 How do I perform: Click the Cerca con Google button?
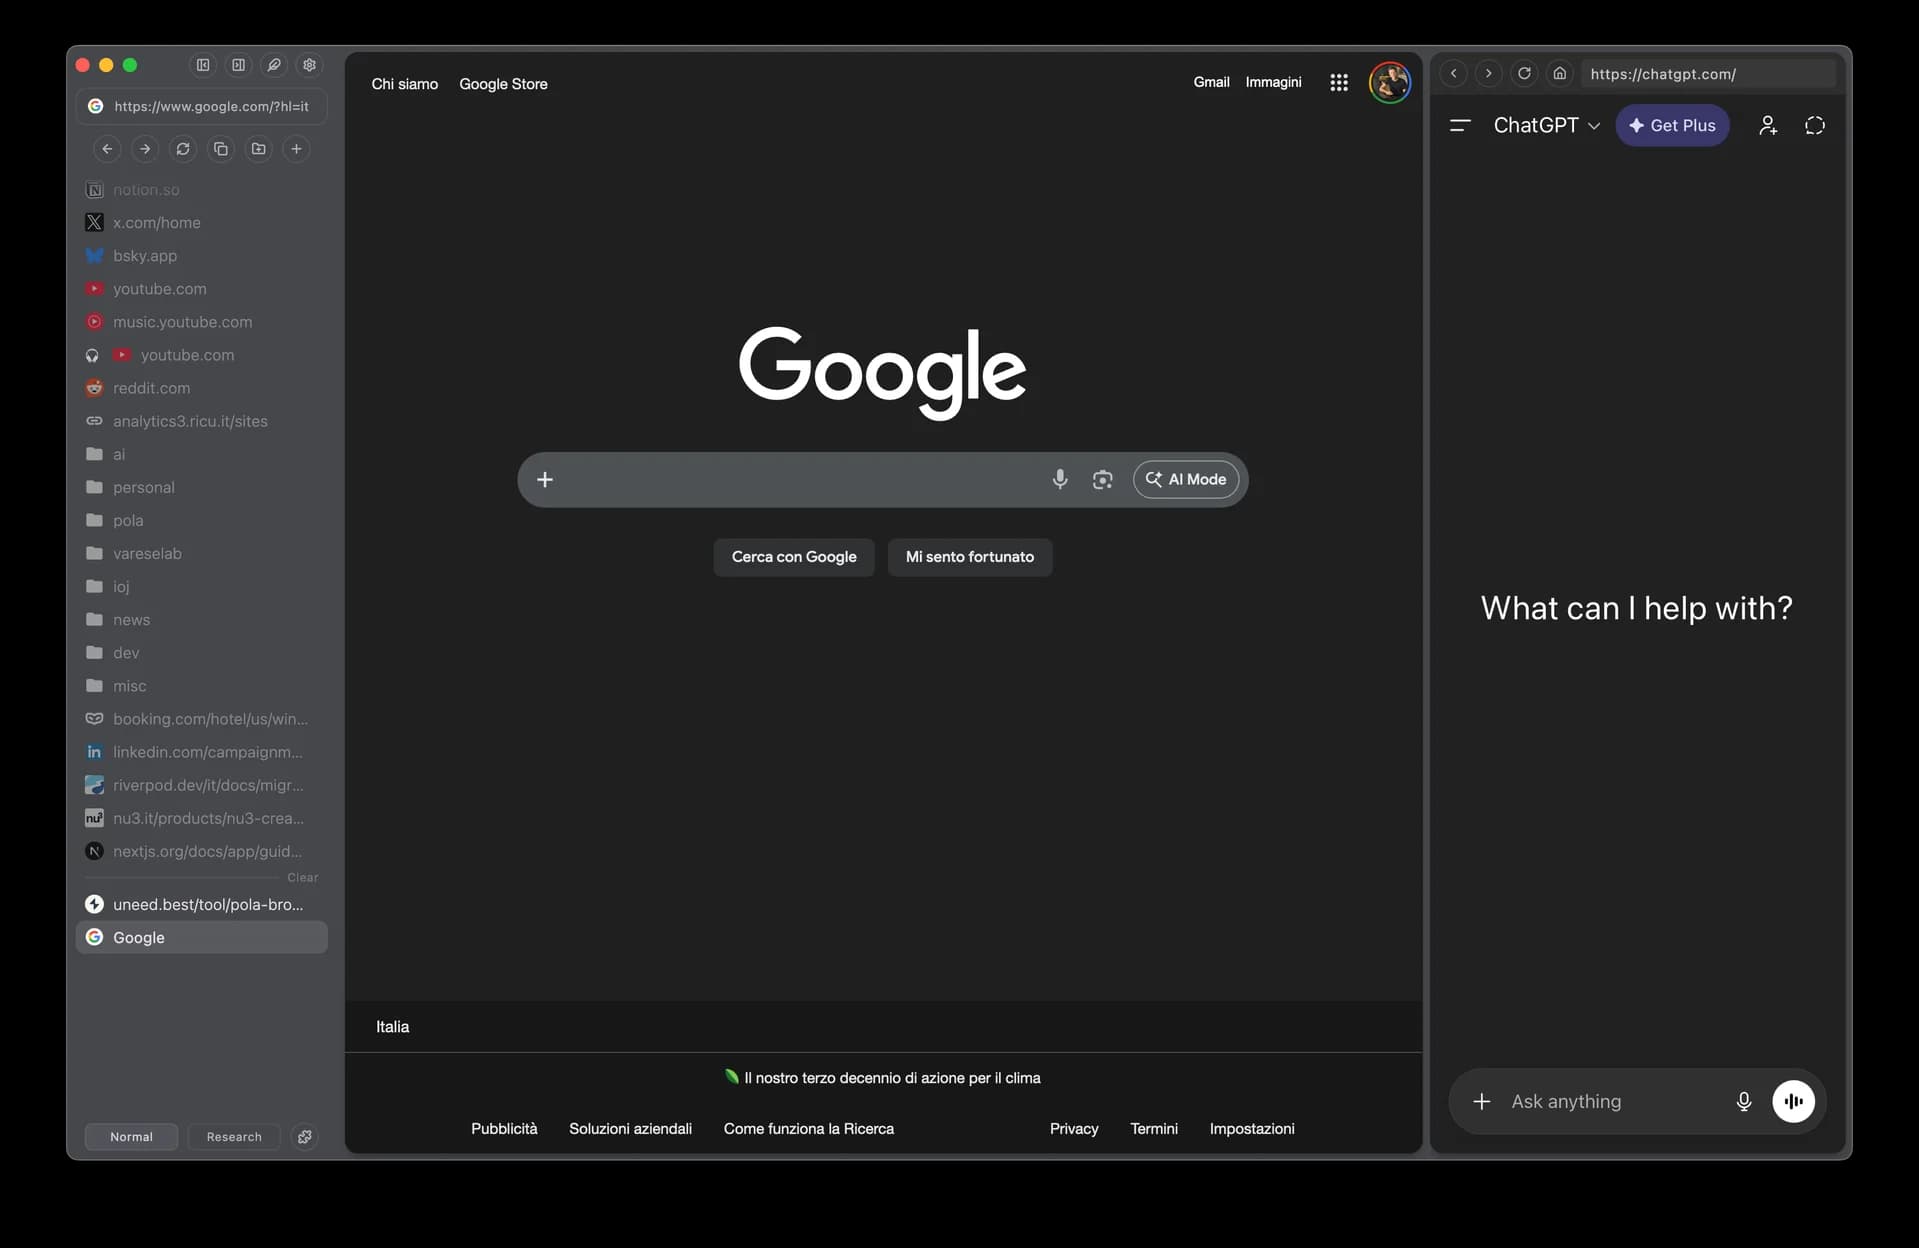[793, 557]
